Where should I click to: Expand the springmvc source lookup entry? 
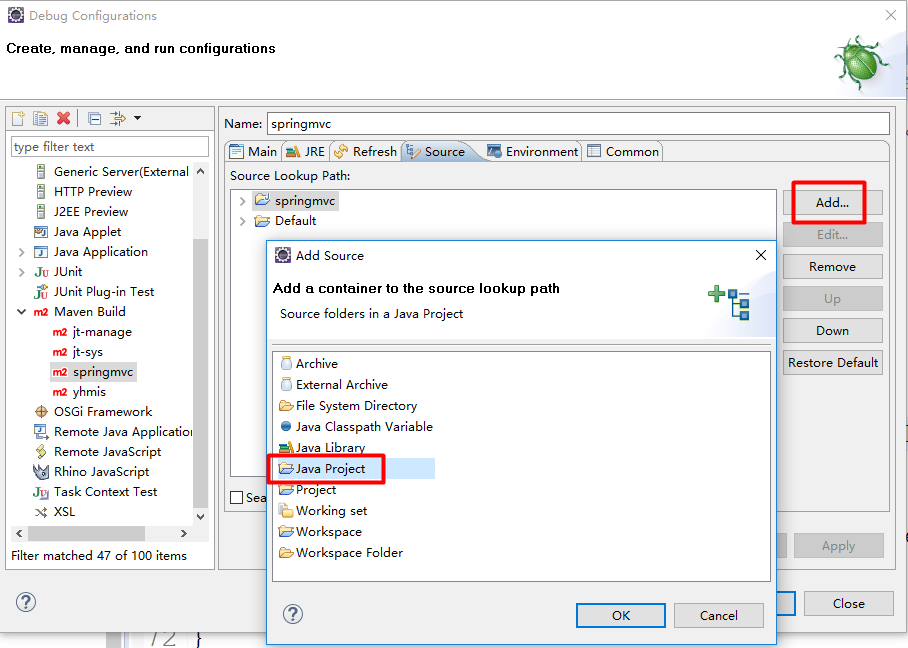(x=243, y=202)
